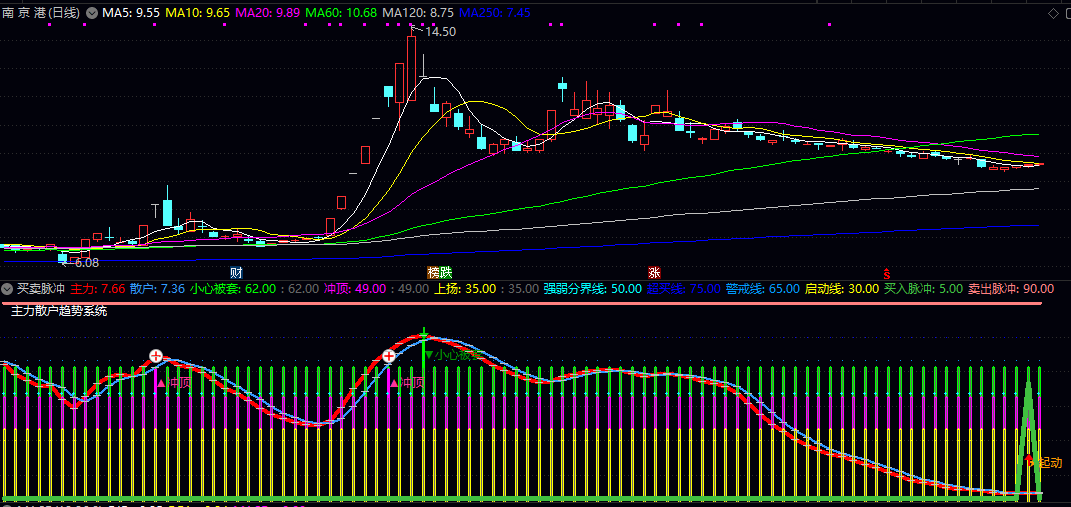The image size is (1071, 507).
Task: Click the red $ dividend marker
Action: click(x=885, y=273)
